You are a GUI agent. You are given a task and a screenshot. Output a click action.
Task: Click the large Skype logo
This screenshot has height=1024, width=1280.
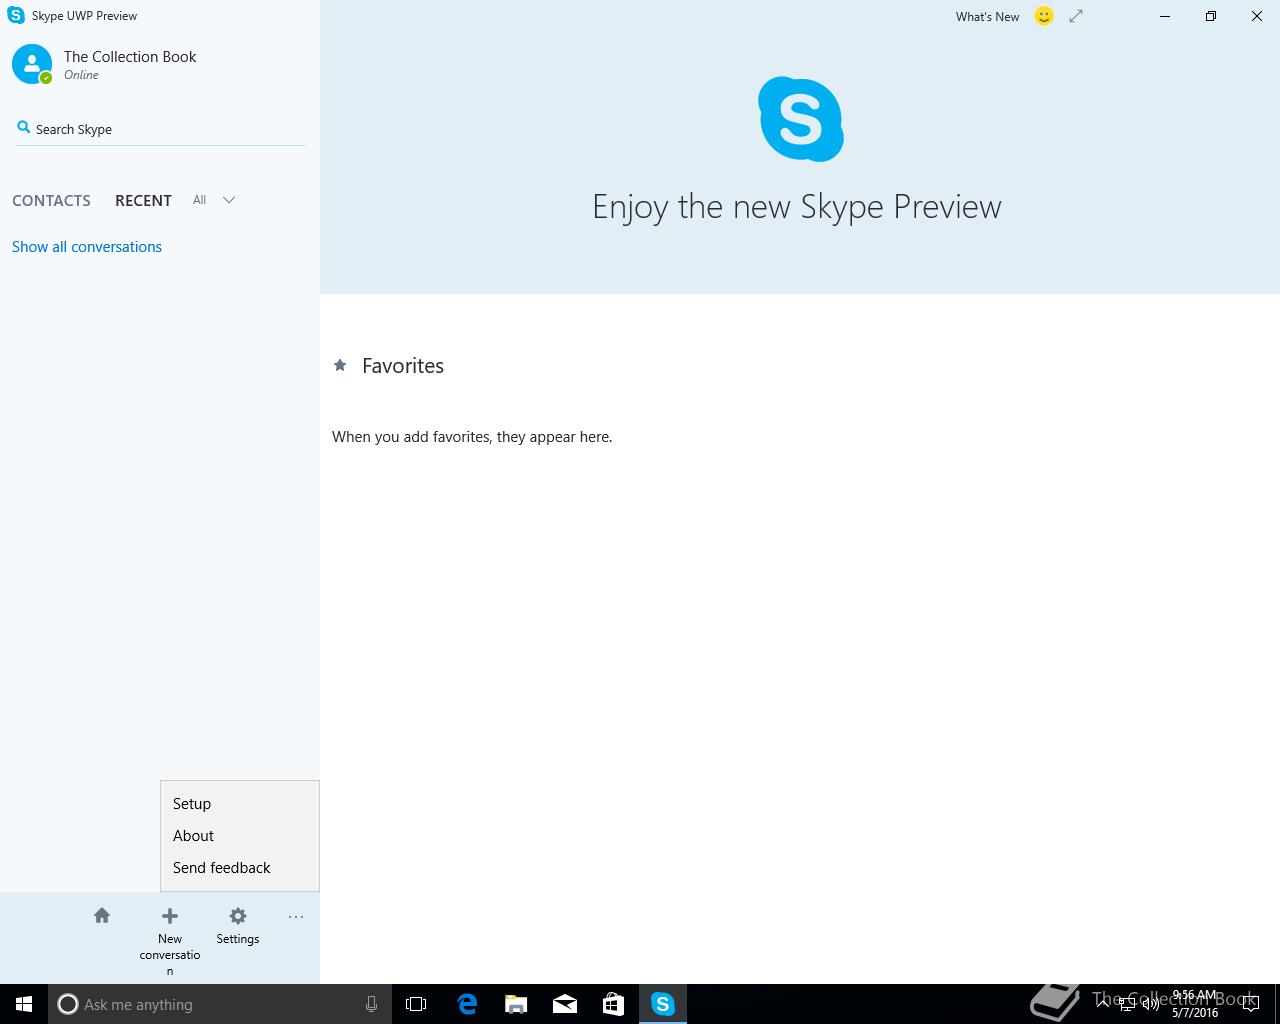coord(800,119)
